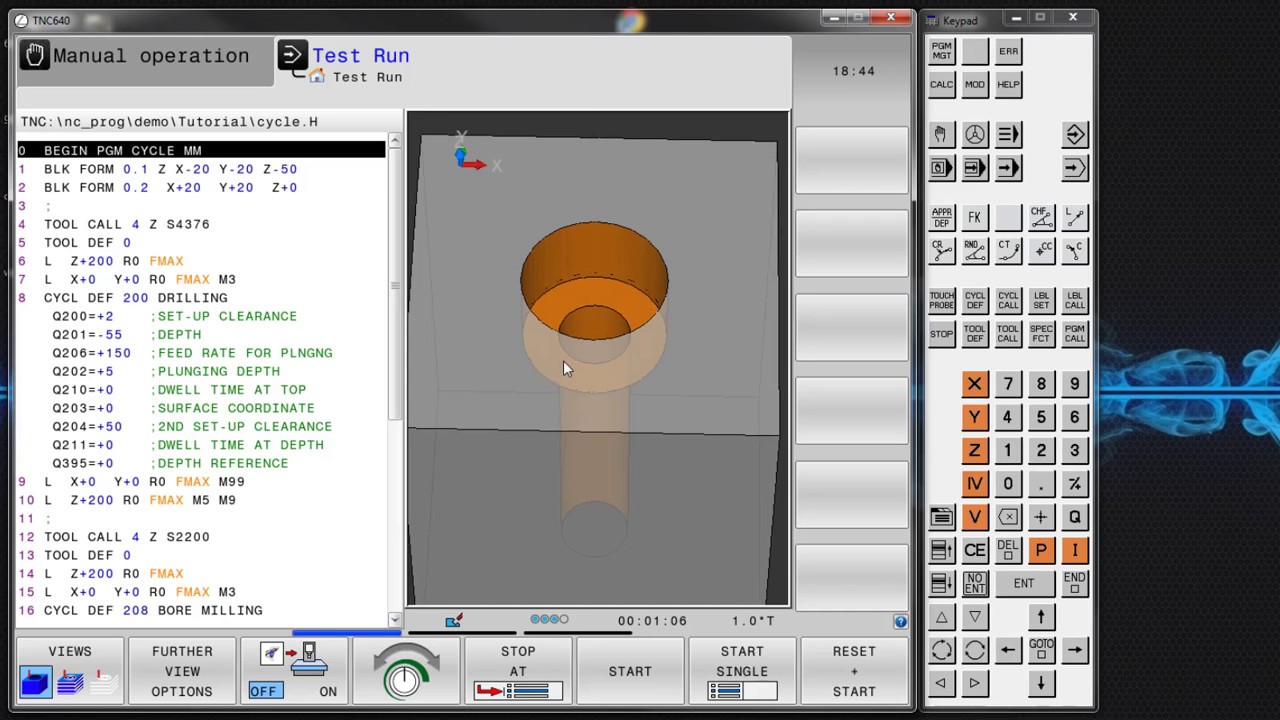The width and height of the screenshot is (1280, 720).
Task: Click the DEL block key
Action: [x=1008, y=551]
